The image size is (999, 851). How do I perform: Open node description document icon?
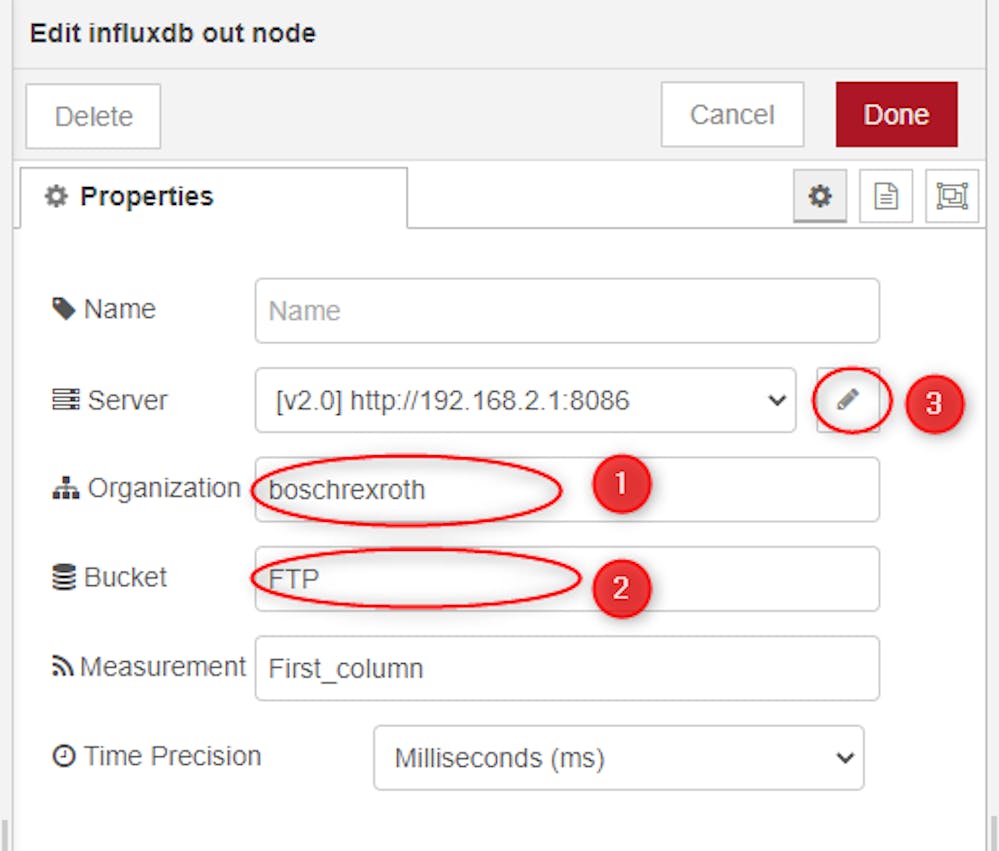(x=886, y=196)
